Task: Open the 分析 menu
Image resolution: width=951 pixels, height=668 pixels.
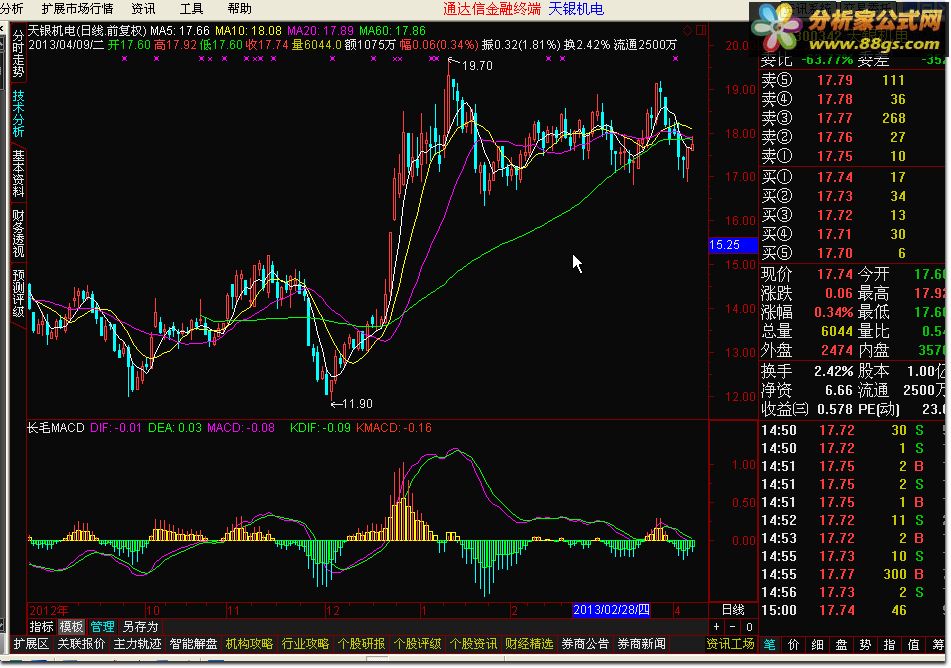Action: coord(12,8)
